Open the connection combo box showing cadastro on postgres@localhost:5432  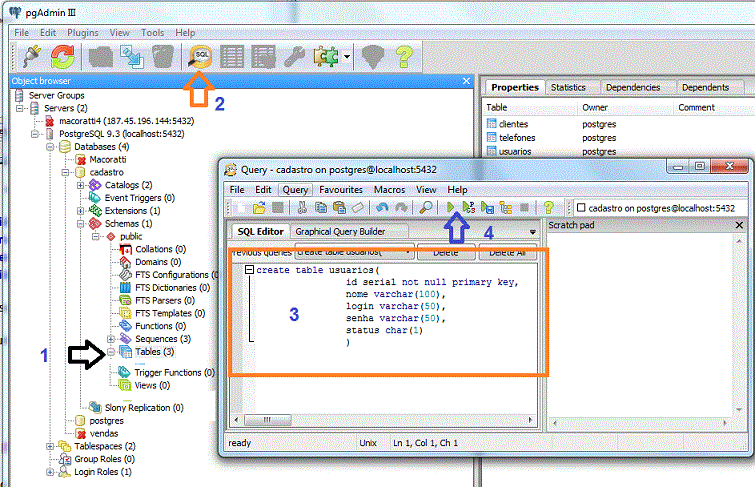point(661,208)
